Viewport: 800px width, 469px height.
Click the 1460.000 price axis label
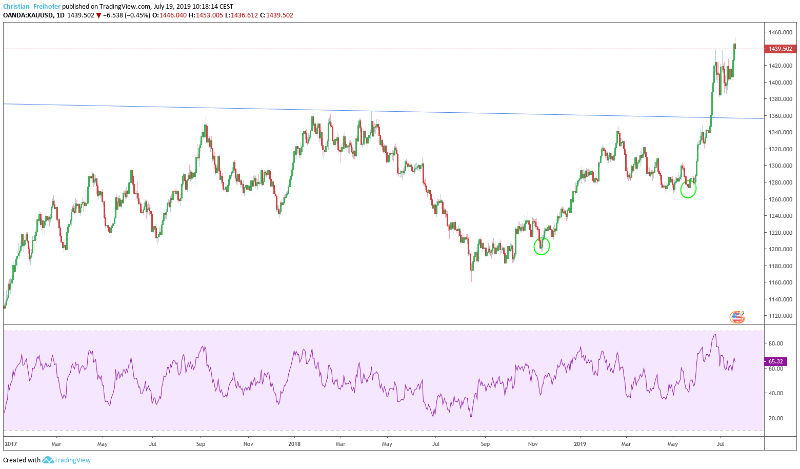point(780,33)
